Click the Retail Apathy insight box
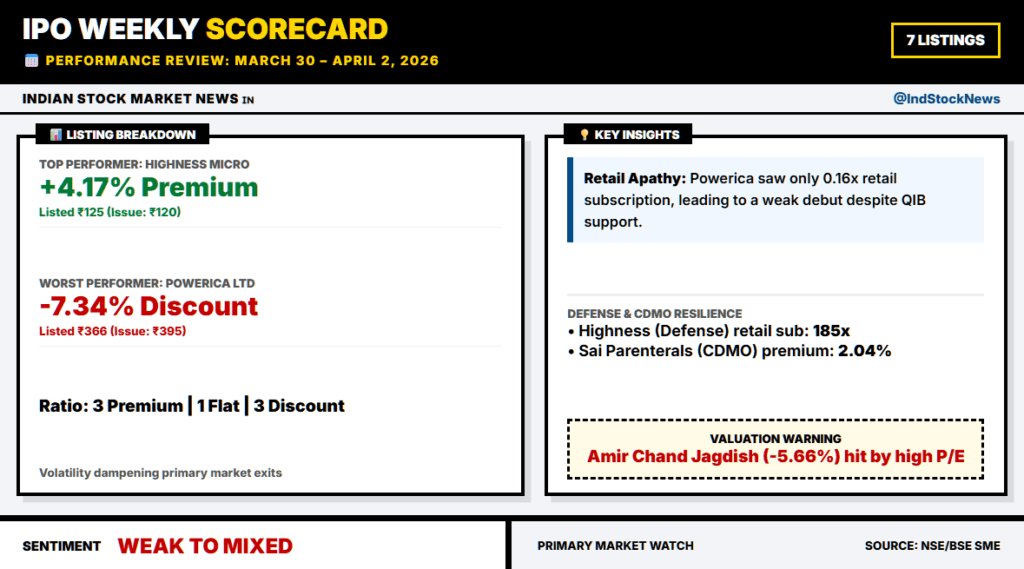This screenshot has width=1024, height=569. coord(775,200)
